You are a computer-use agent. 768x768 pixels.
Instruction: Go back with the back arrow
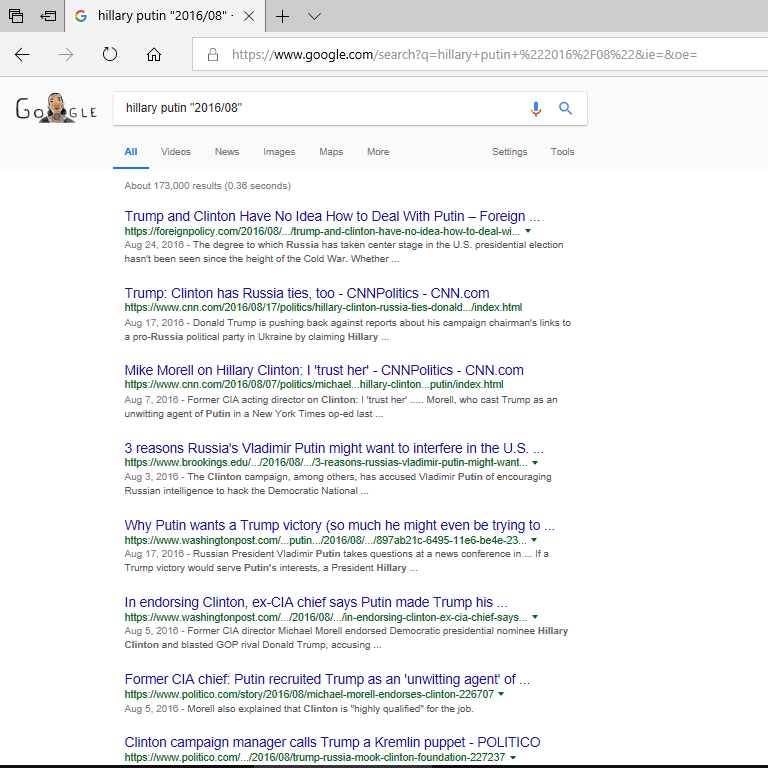(x=22, y=54)
